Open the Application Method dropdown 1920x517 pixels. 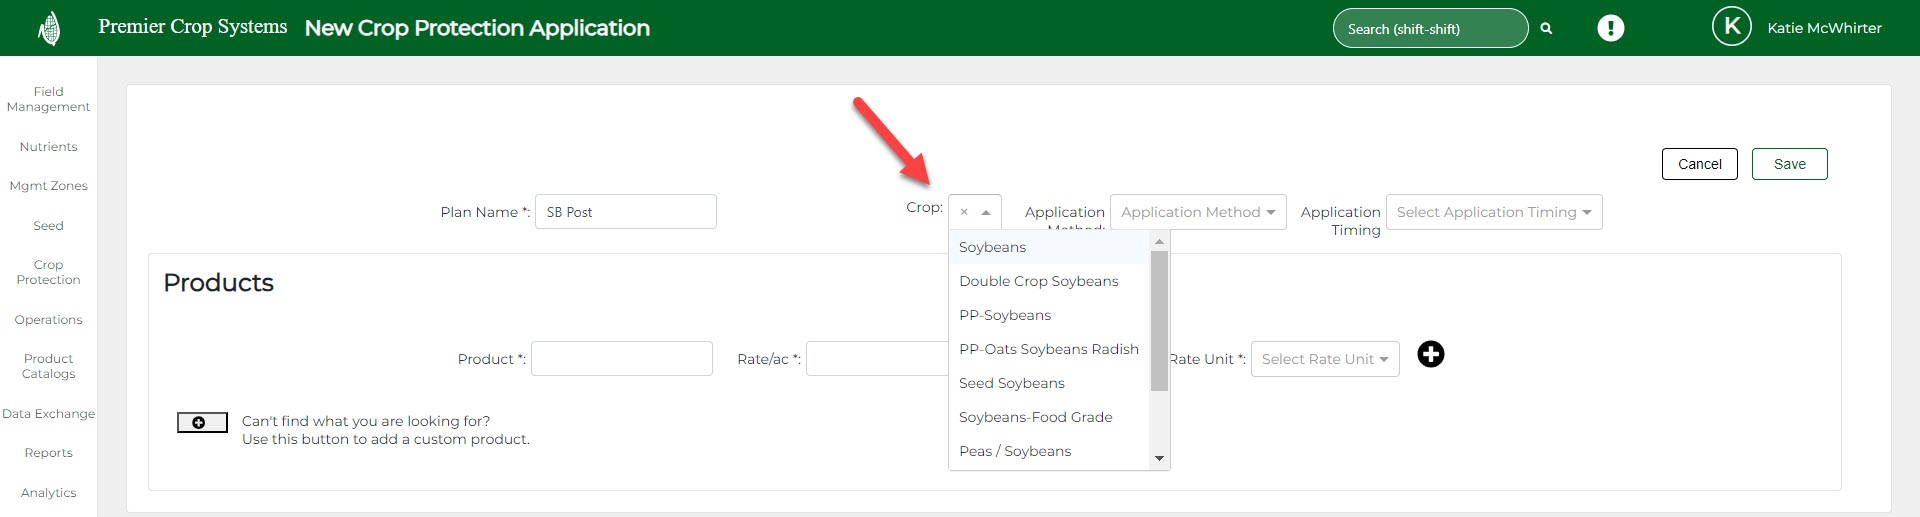(x=1197, y=212)
